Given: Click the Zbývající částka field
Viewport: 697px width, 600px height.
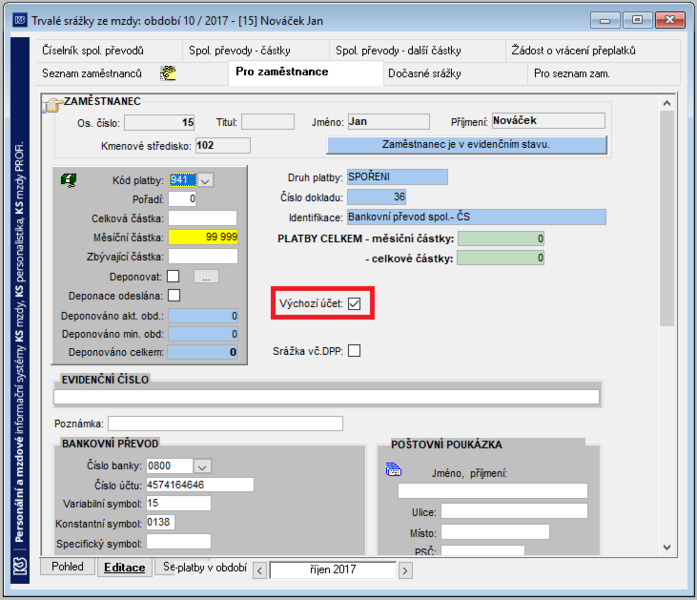Looking at the screenshot, I should 203,256.
